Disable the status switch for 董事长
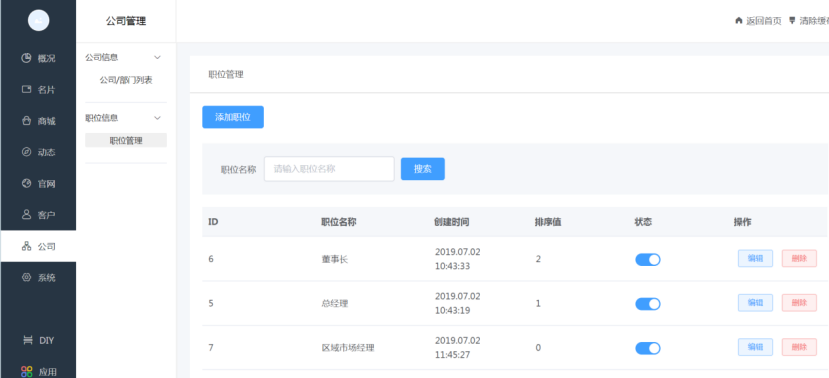The width and height of the screenshot is (829, 378). (648, 260)
